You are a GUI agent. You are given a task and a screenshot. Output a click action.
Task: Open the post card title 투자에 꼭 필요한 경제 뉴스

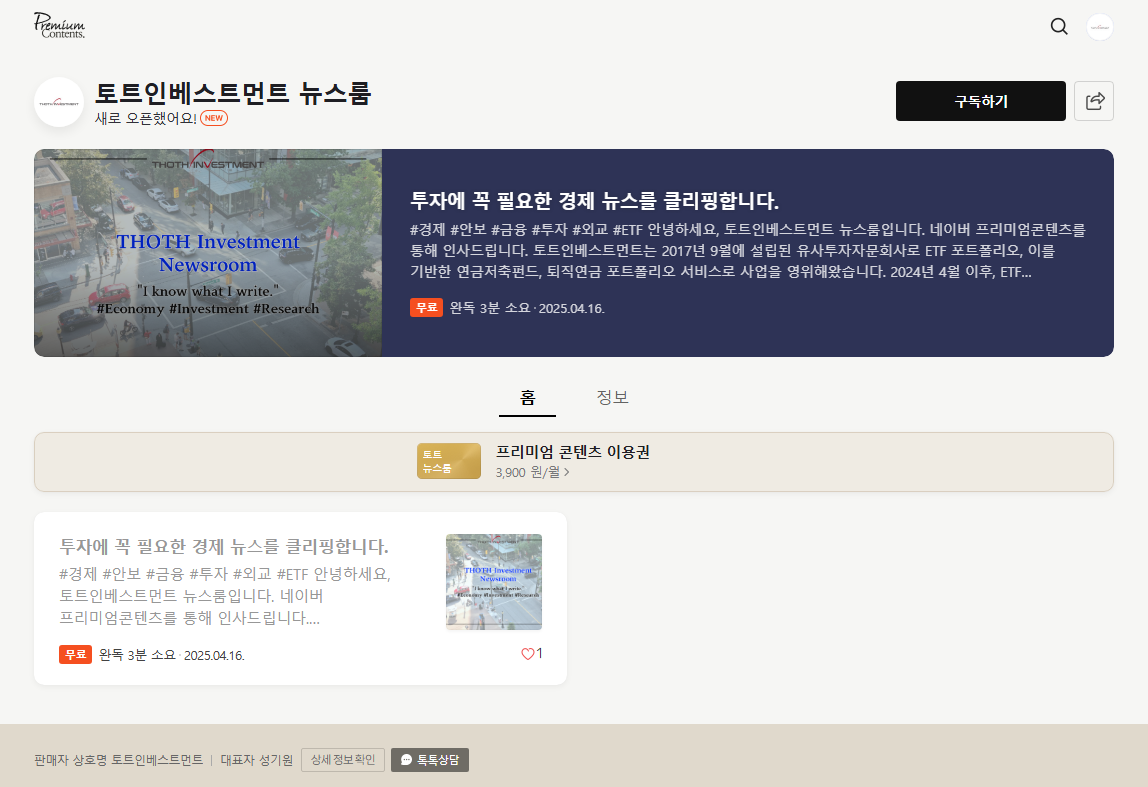pos(224,547)
